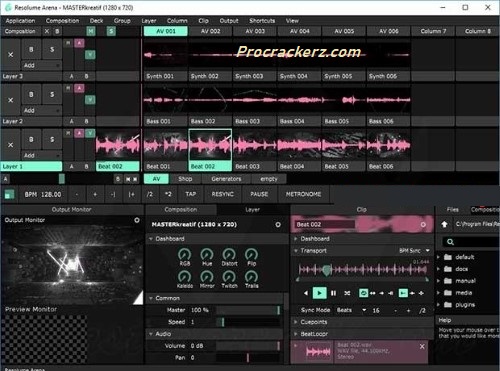
Task: Solo Layer 1 with the S button
Action: coord(52,140)
